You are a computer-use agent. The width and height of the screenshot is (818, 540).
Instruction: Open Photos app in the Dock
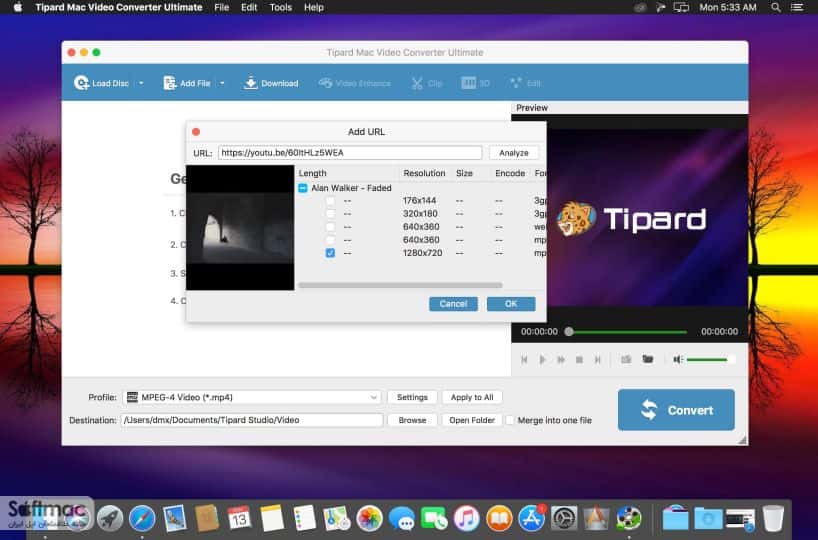coord(369,519)
